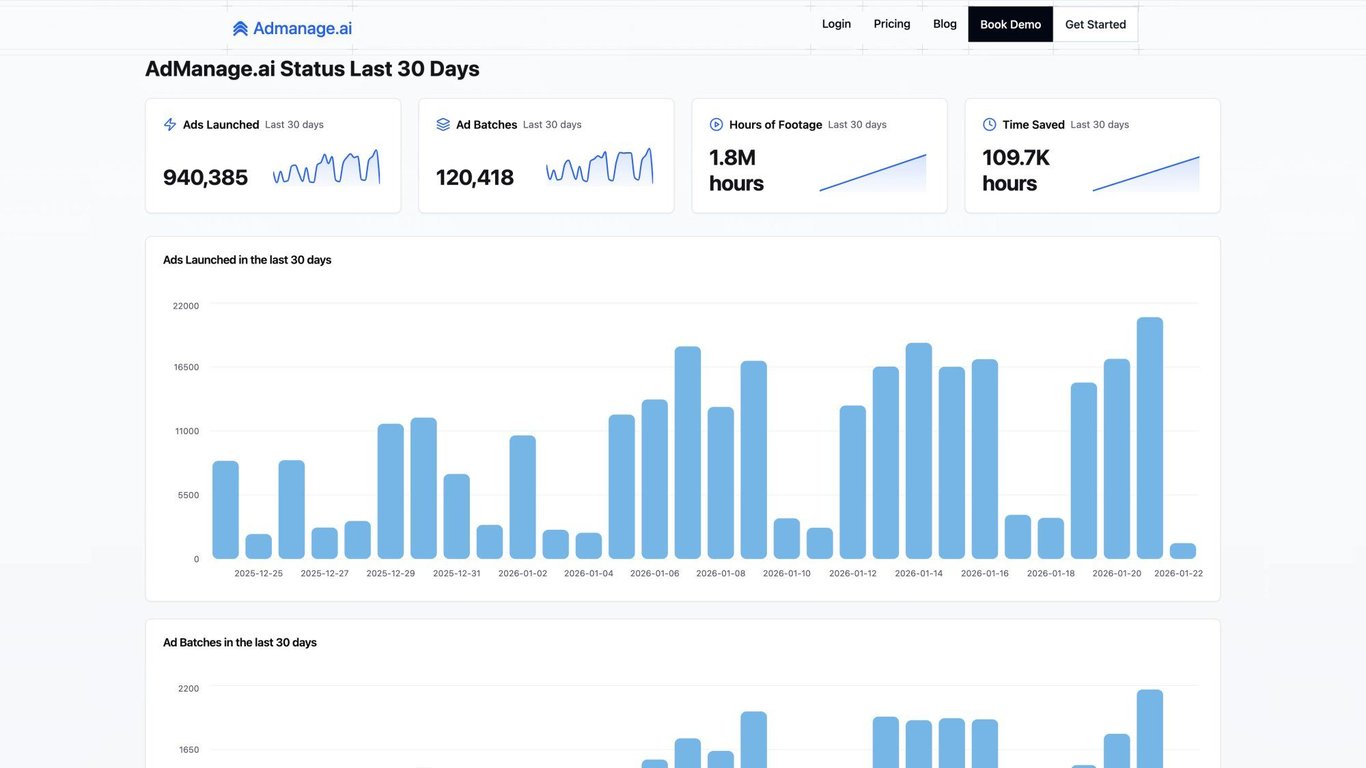The width and height of the screenshot is (1366, 768).
Task: Click the Ad Batches sparkline chart
Action: point(599,168)
